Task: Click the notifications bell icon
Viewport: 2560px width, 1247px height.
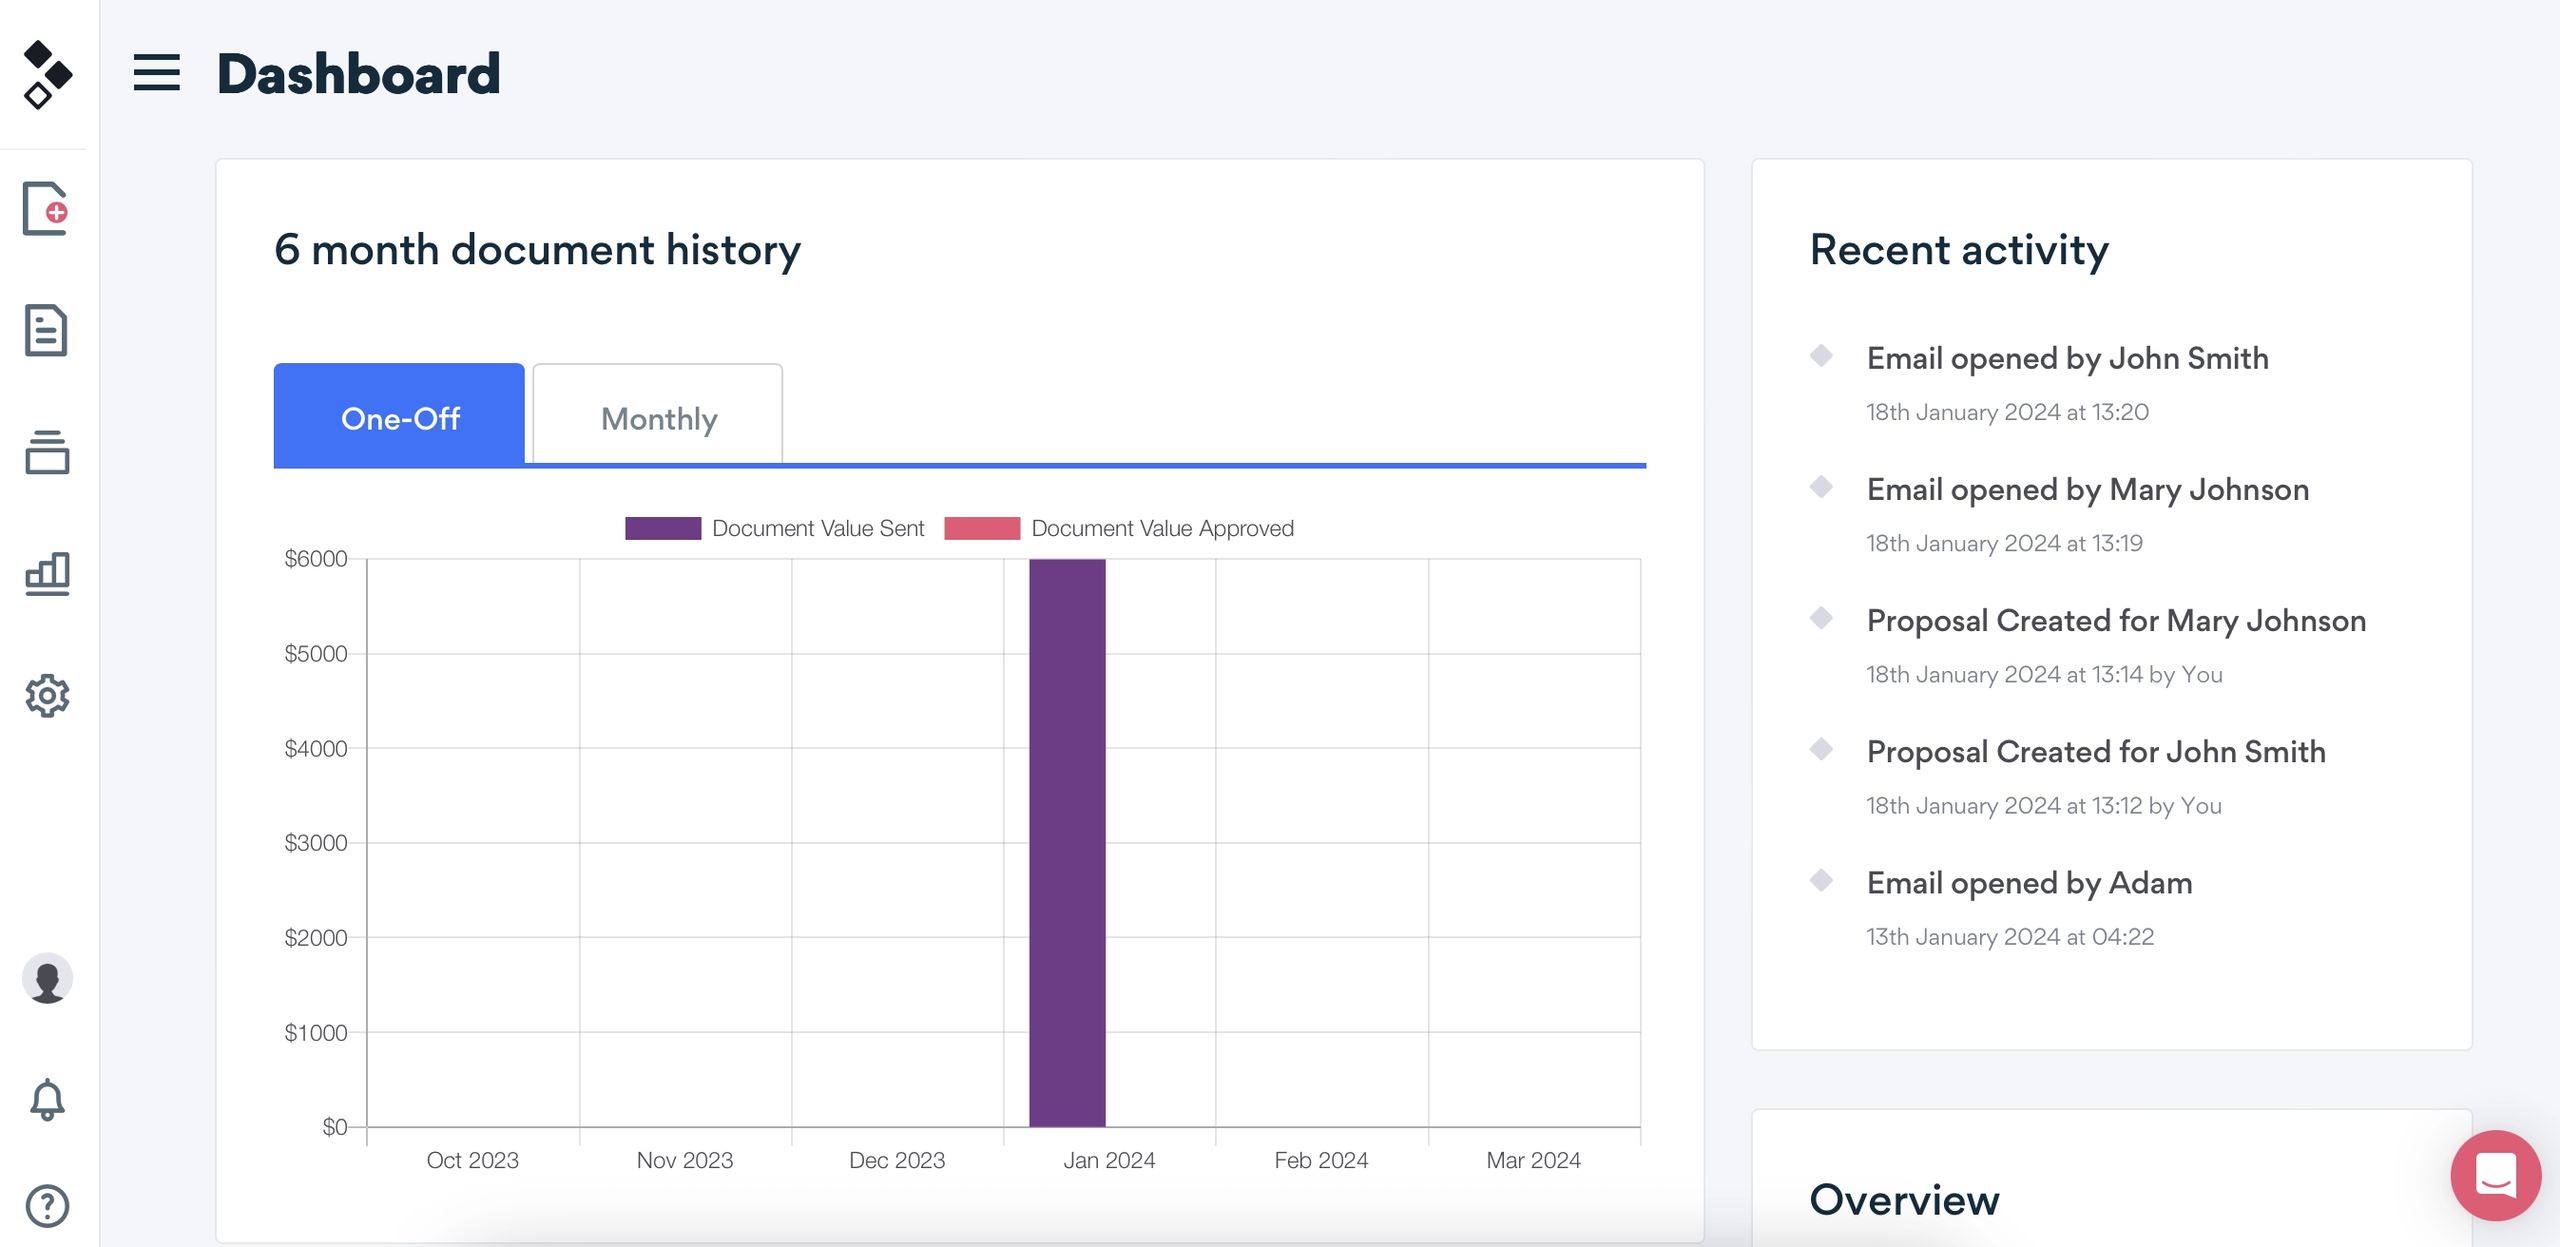Action: [x=47, y=1100]
